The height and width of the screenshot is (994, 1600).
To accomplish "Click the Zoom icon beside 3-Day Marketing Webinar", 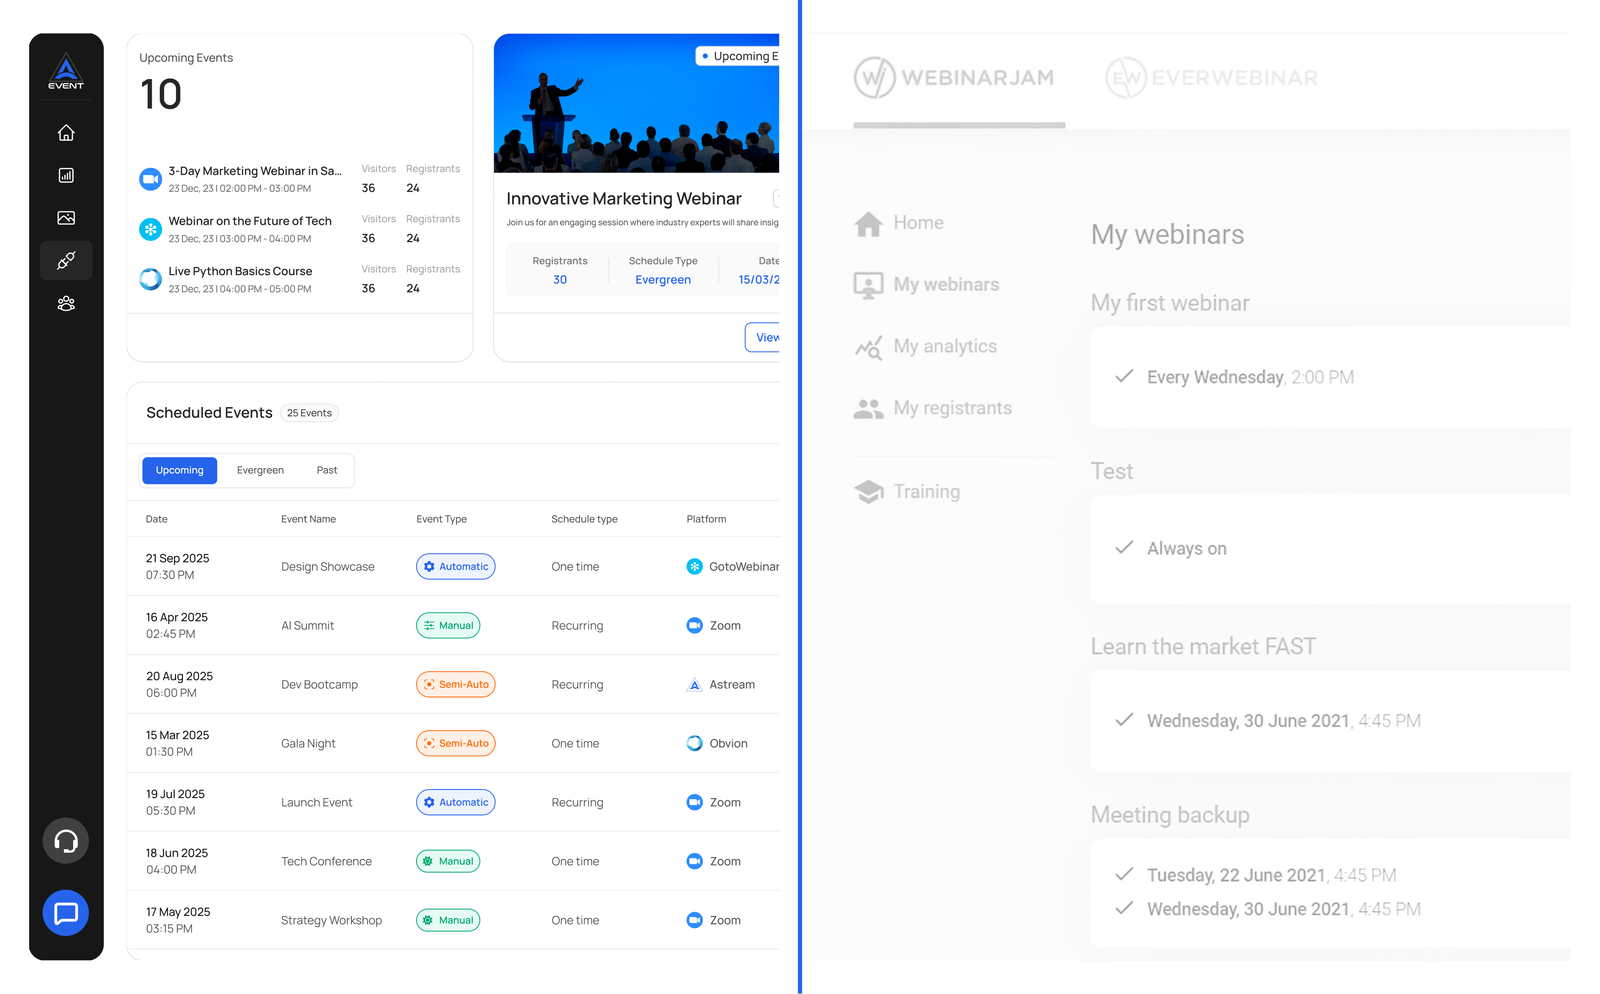I will (150, 179).
